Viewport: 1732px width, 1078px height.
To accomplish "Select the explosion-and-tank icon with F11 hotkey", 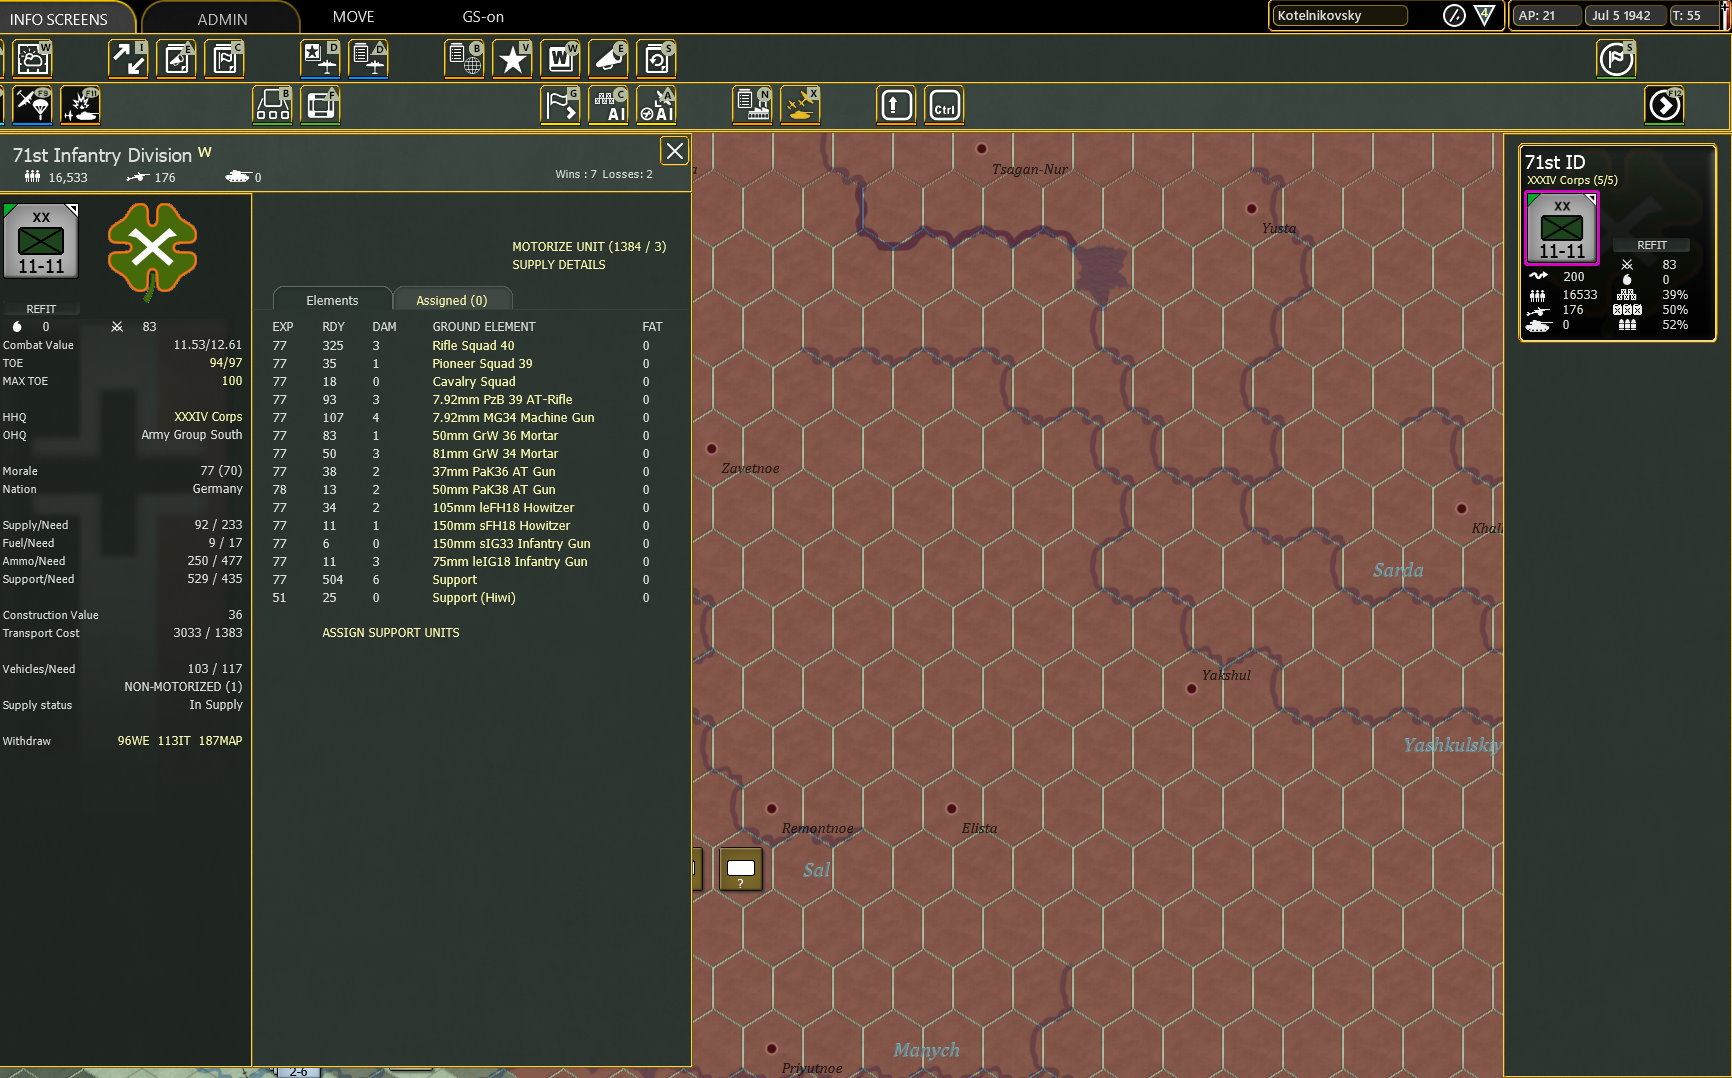I will 80,105.
